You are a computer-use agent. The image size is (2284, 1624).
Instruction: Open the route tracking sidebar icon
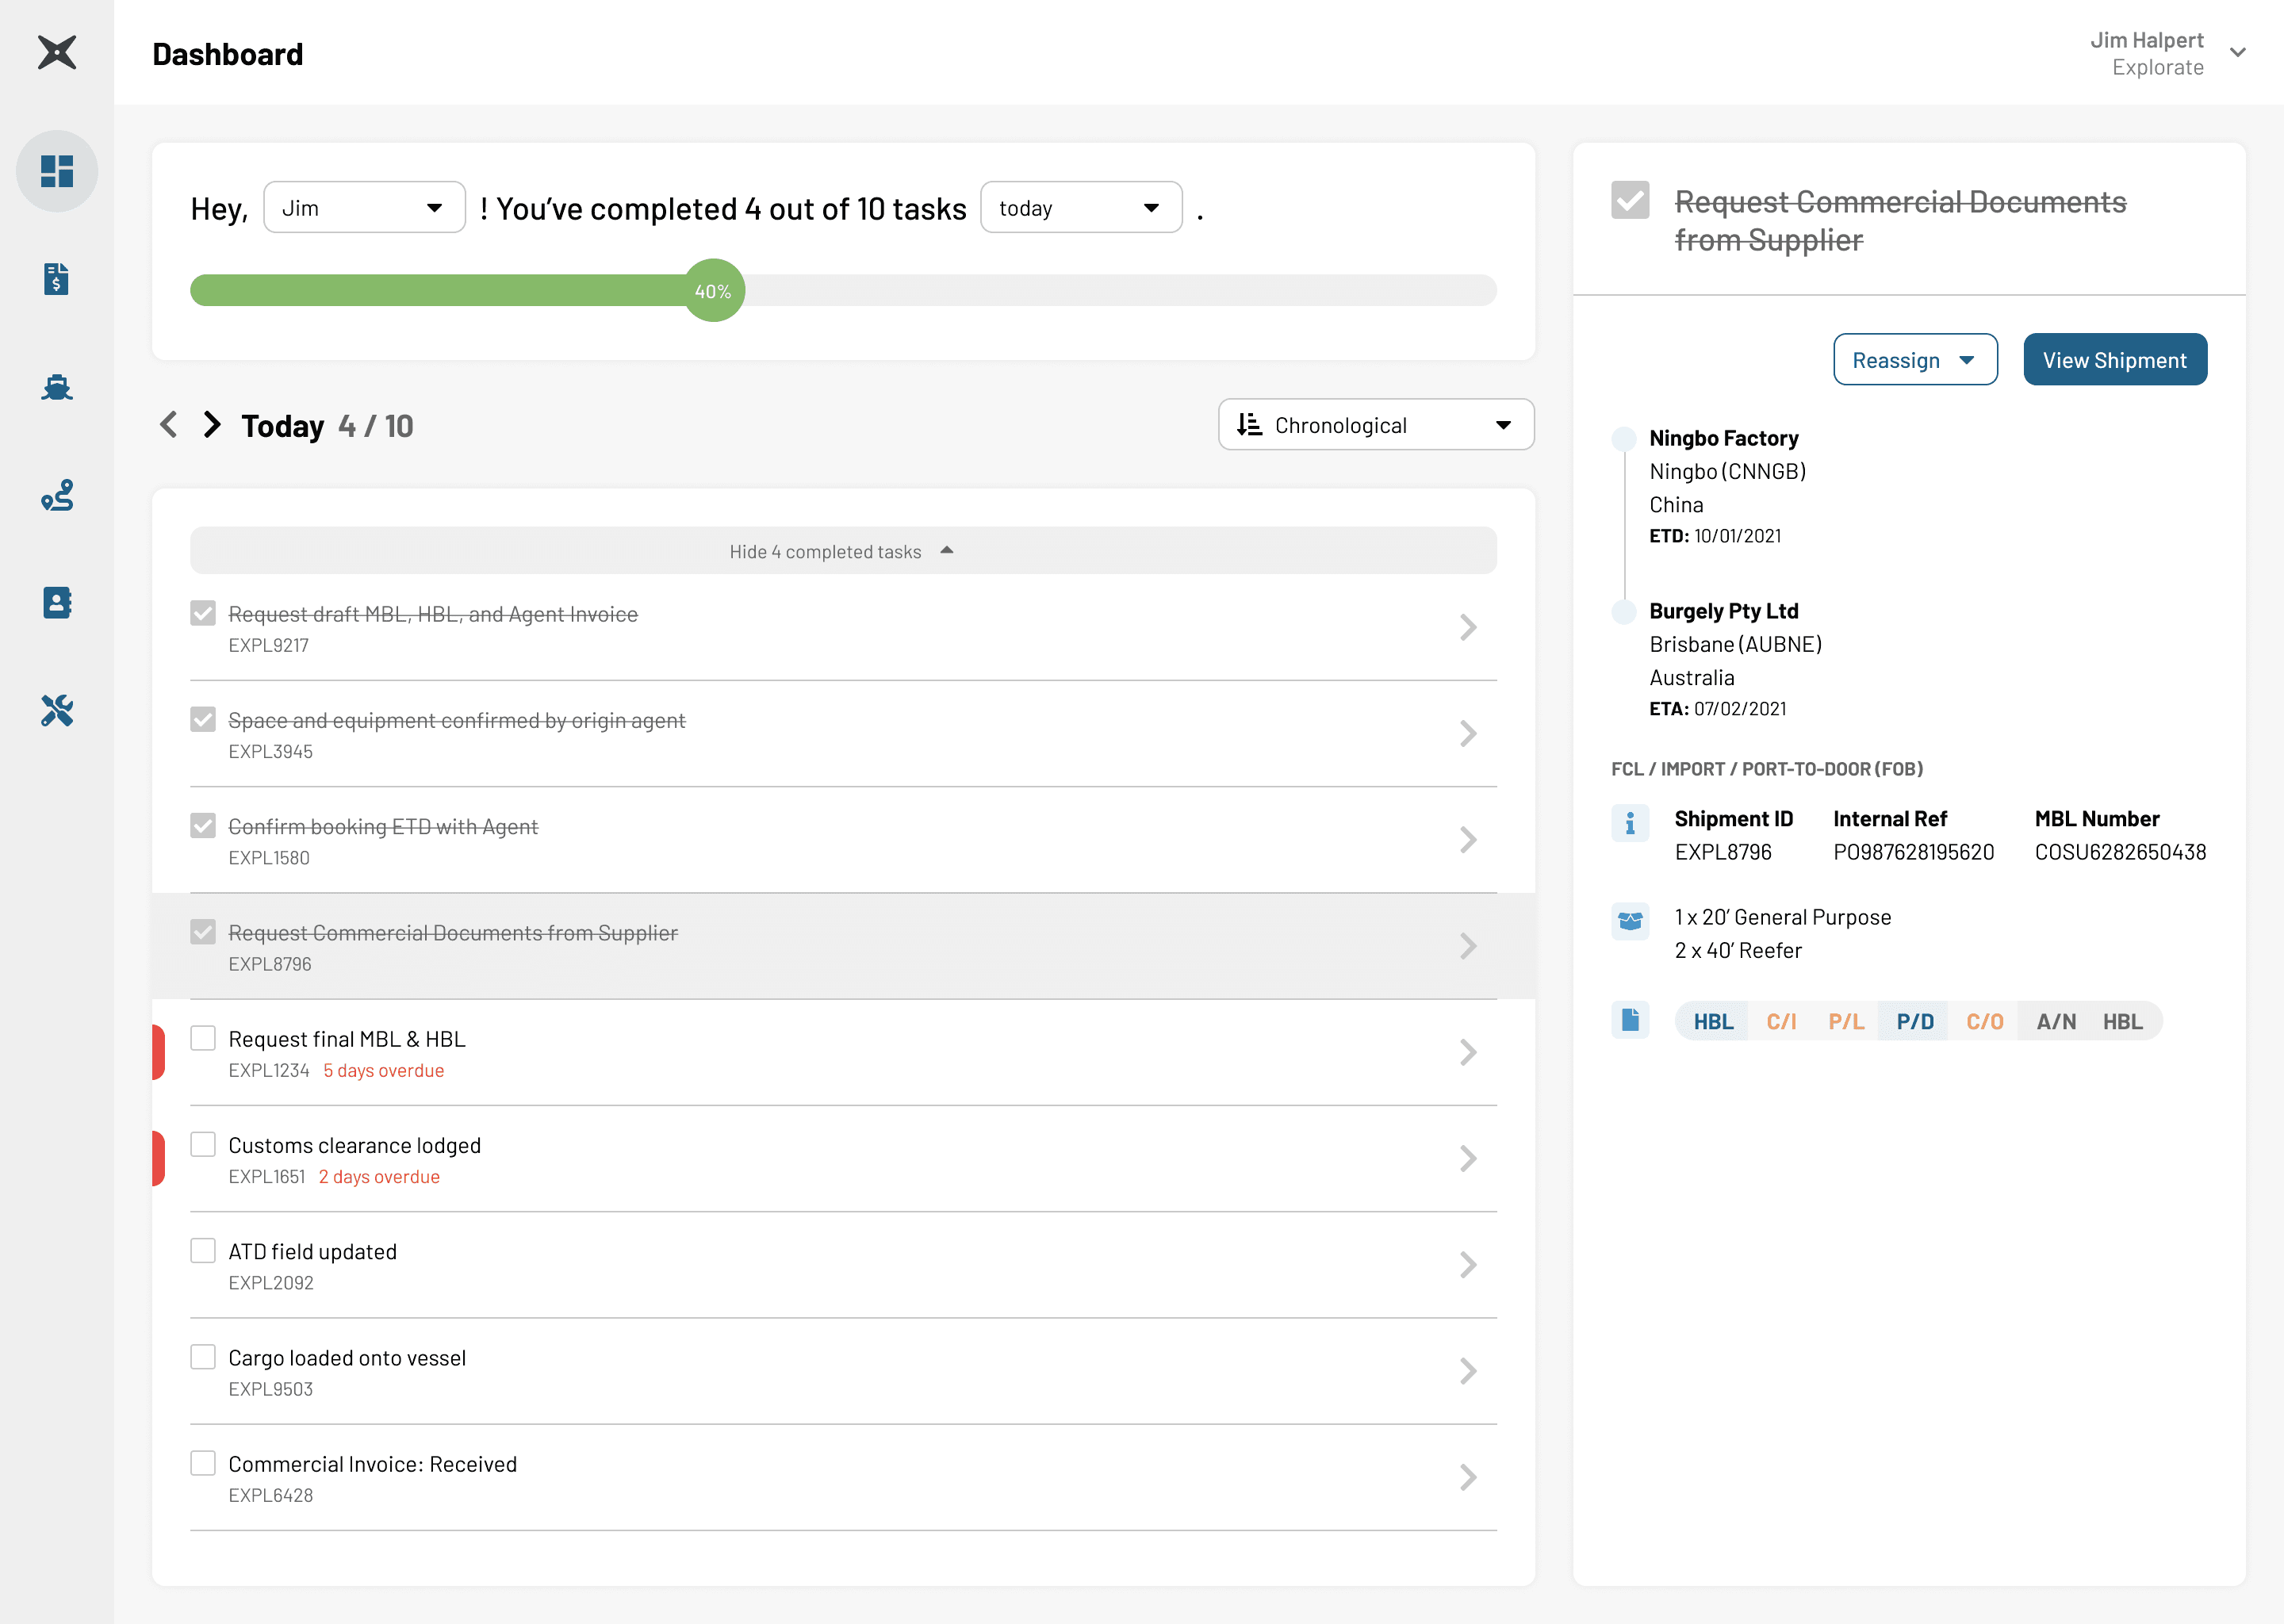[57, 495]
